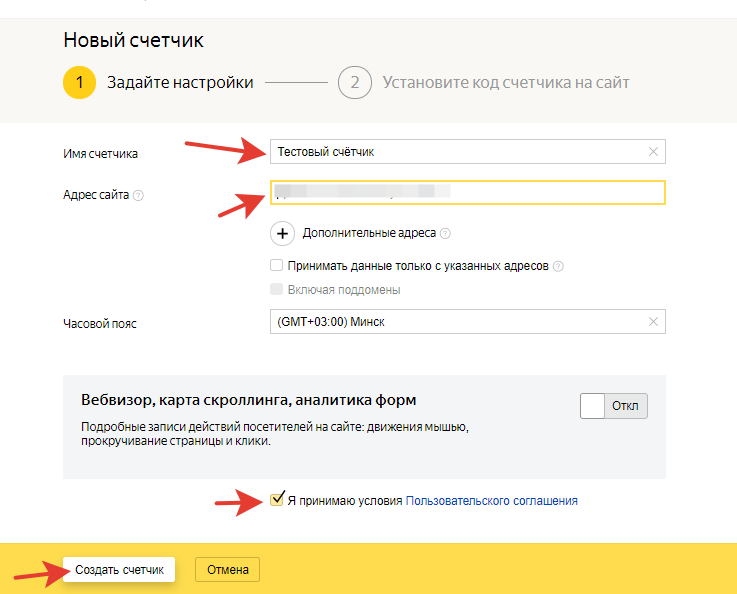Open the Часовой пояс dropdown
Screen dimensions: 737x594
pyautogui.click(x=455, y=322)
